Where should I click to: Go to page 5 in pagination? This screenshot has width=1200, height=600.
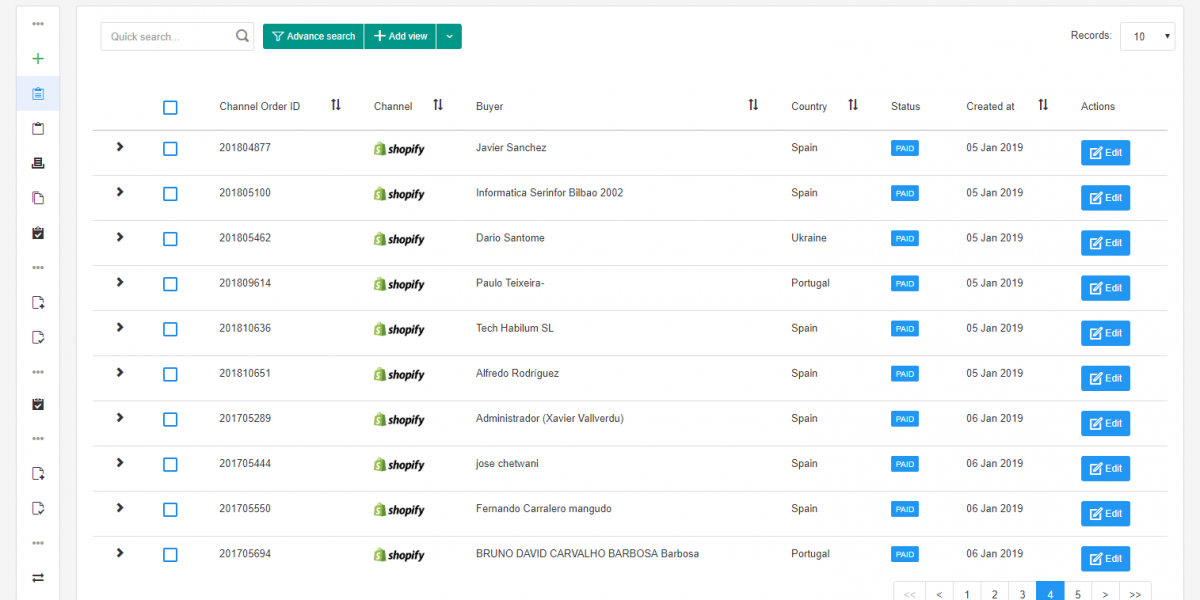pyautogui.click(x=1078, y=592)
